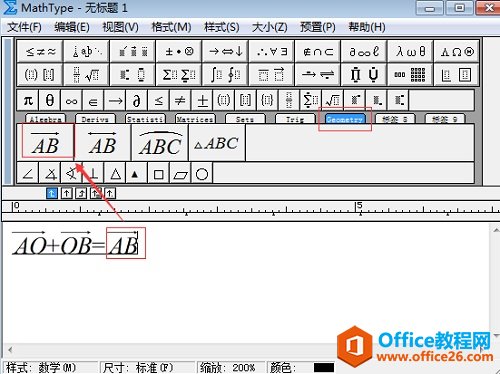Insert the square symbol
Image resolution: width=500 pixels, height=374 pixels.
(158, 173)
